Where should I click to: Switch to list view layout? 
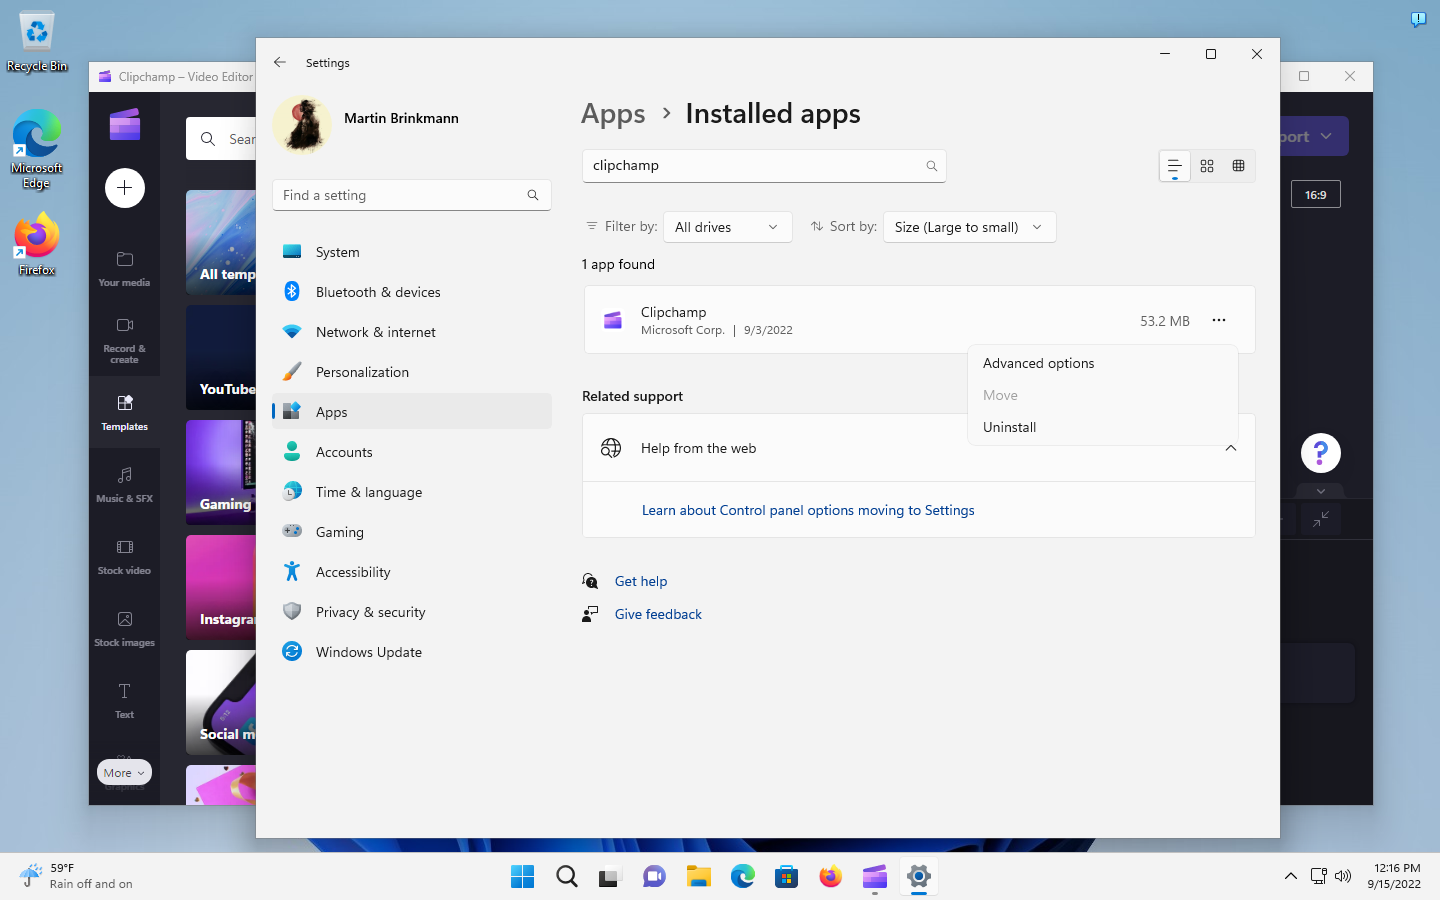click(1175, 166)
